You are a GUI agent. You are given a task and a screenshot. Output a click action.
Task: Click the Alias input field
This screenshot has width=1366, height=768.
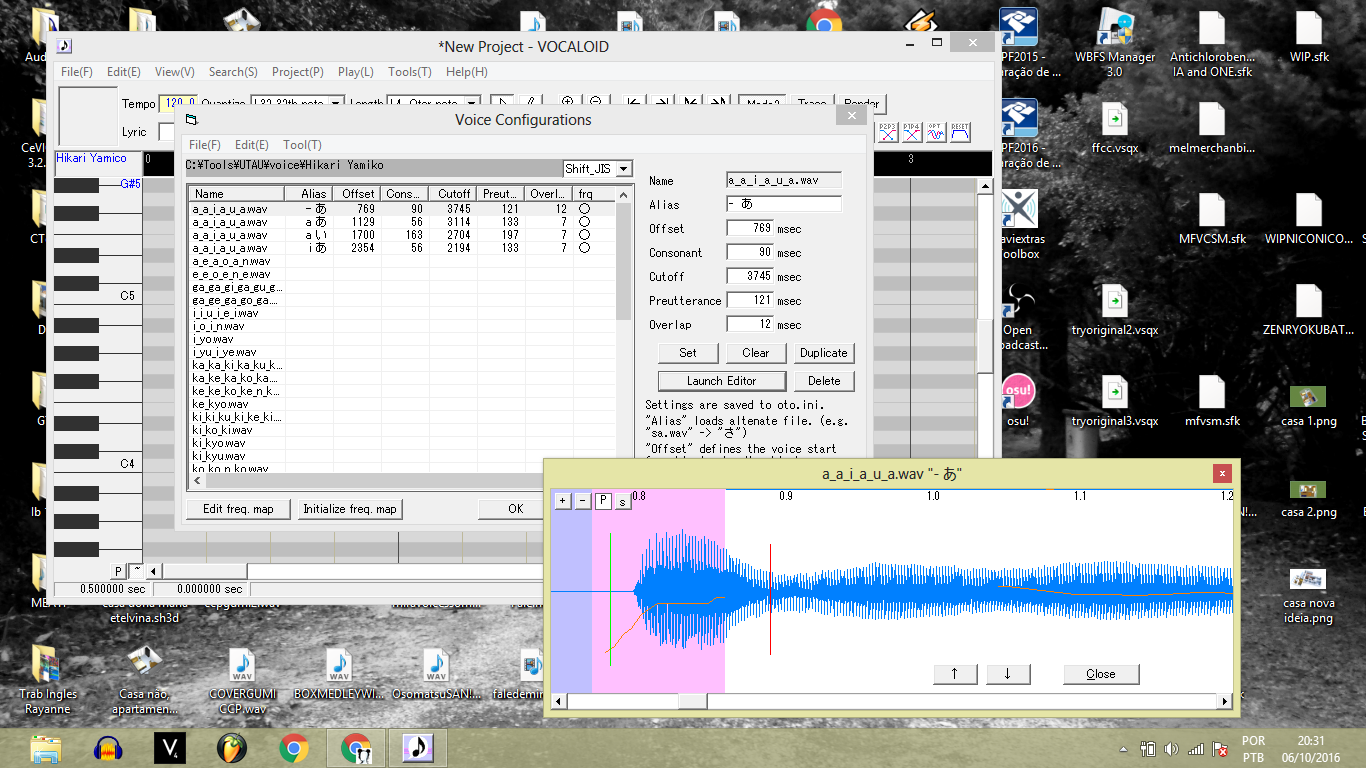(x=784, y=204)
